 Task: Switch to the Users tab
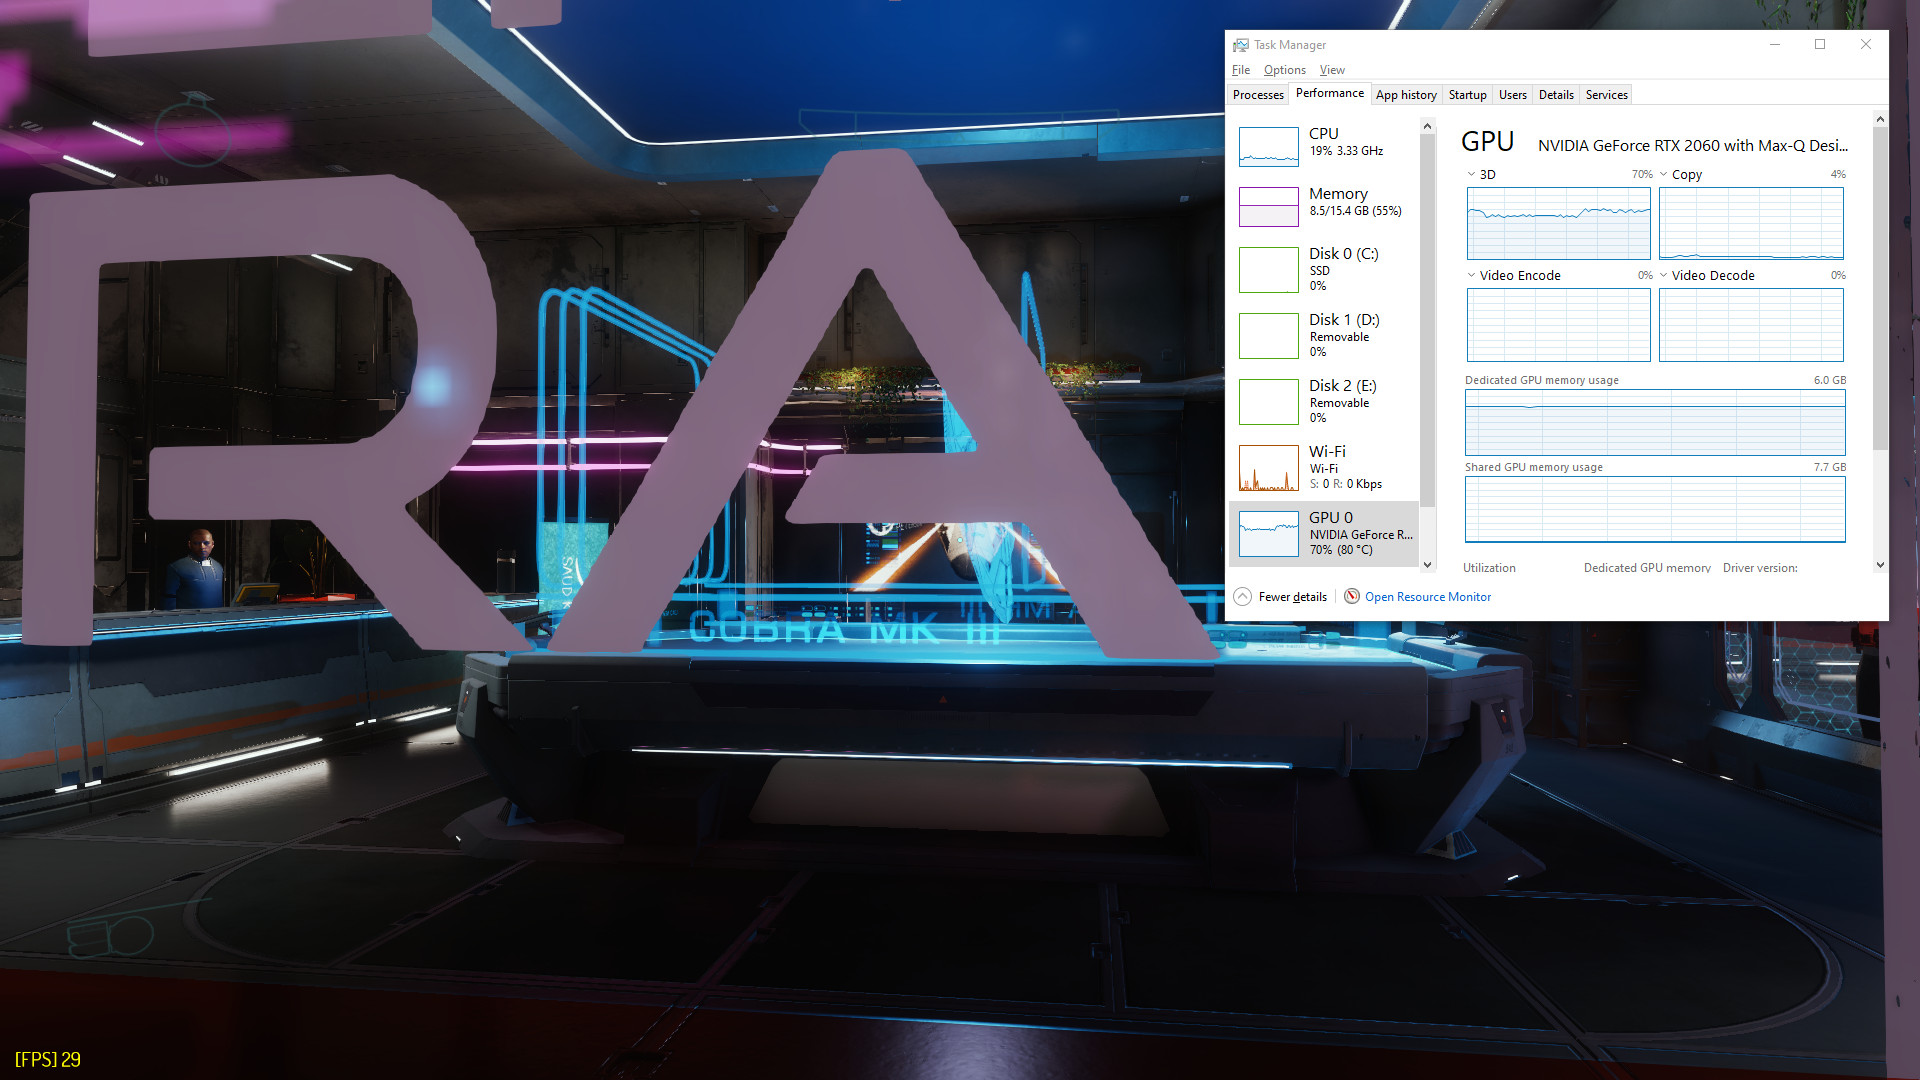point(1512,95)
